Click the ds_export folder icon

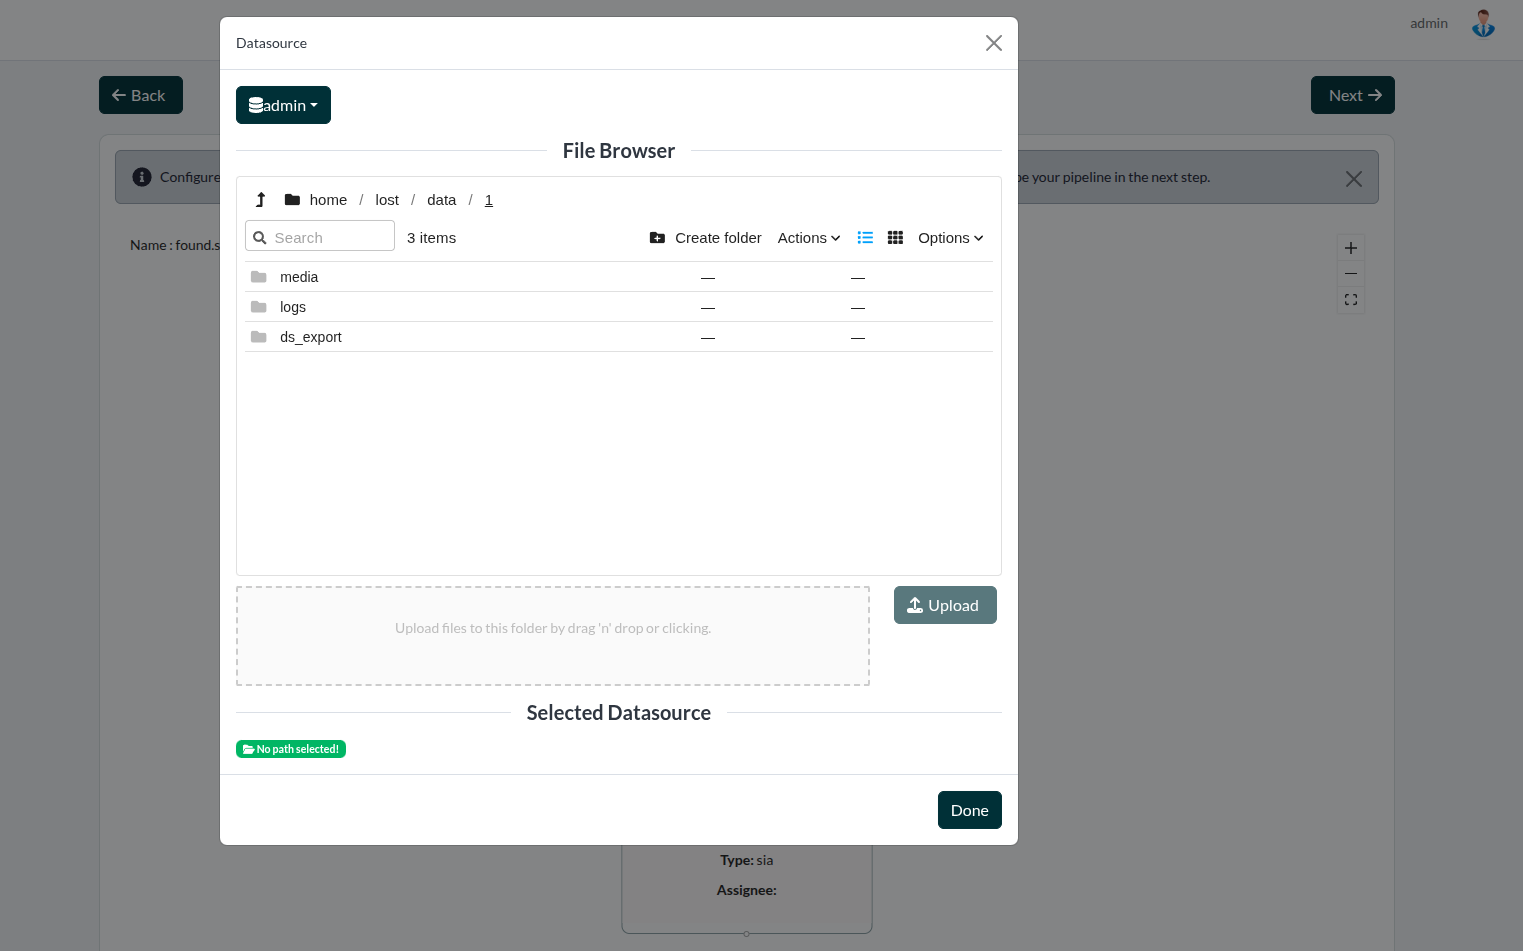tap(259, 337)
